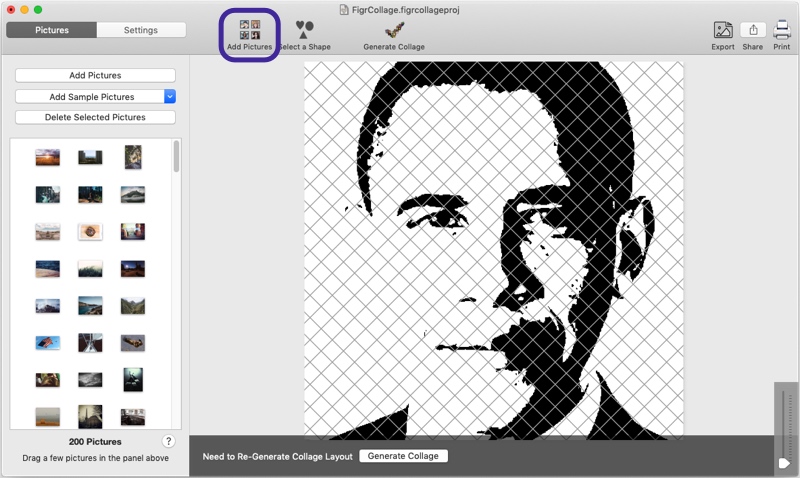Image resolution: width=800 pixels, height=478 pixels.
Task: Open the Export option in the toolbar
Action: [722, 35]
